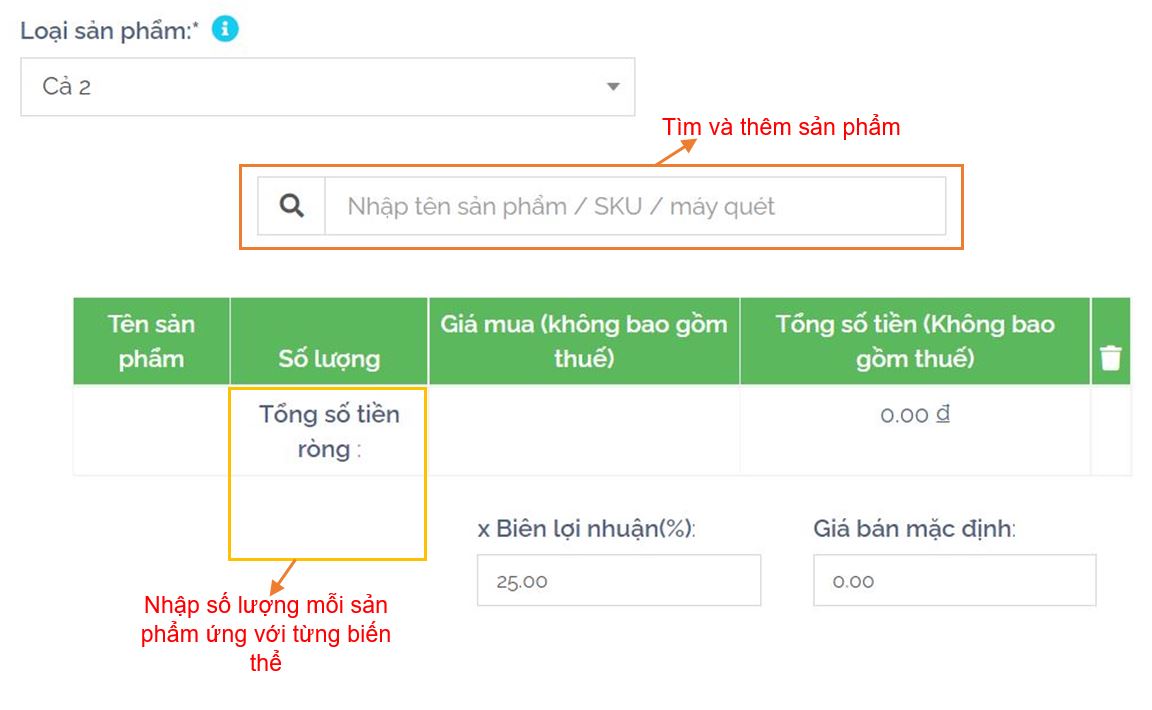Click the Tổng số tiền (Không bao gồm thuế) header
This screenshot has height=710, width=1152.
click(915, 341)
